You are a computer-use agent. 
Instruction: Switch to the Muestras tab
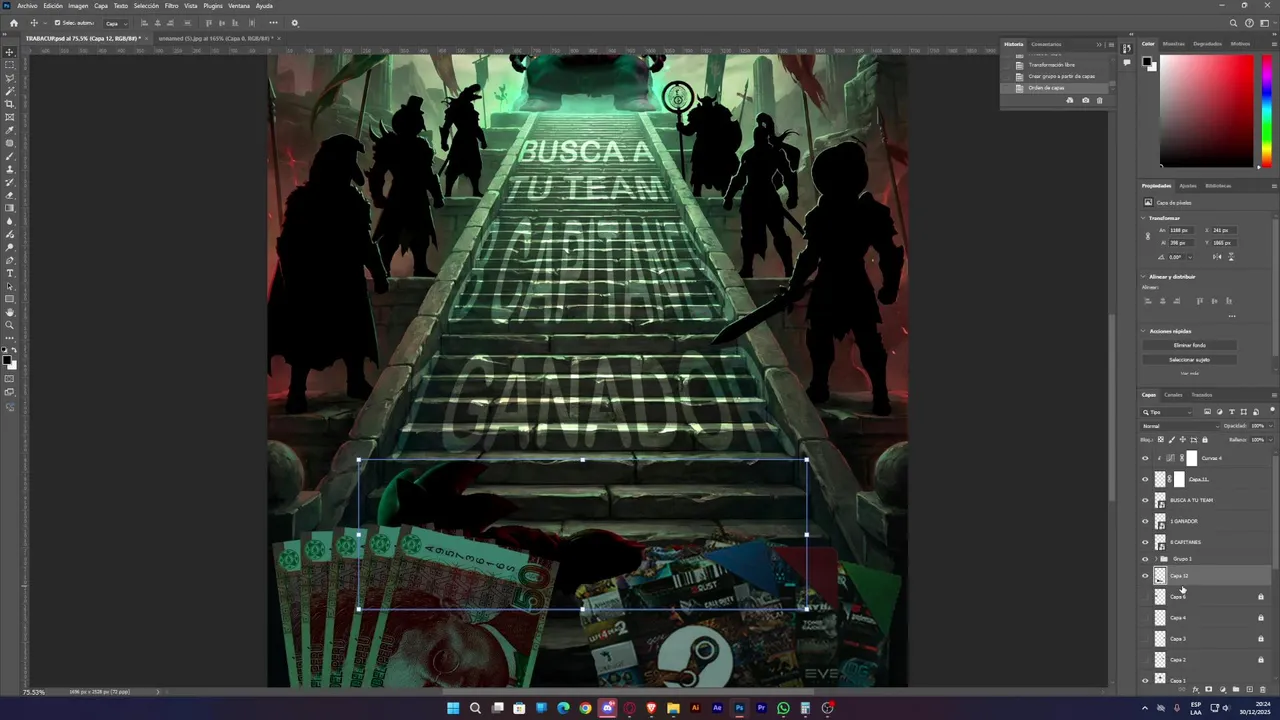(1174, 44)
